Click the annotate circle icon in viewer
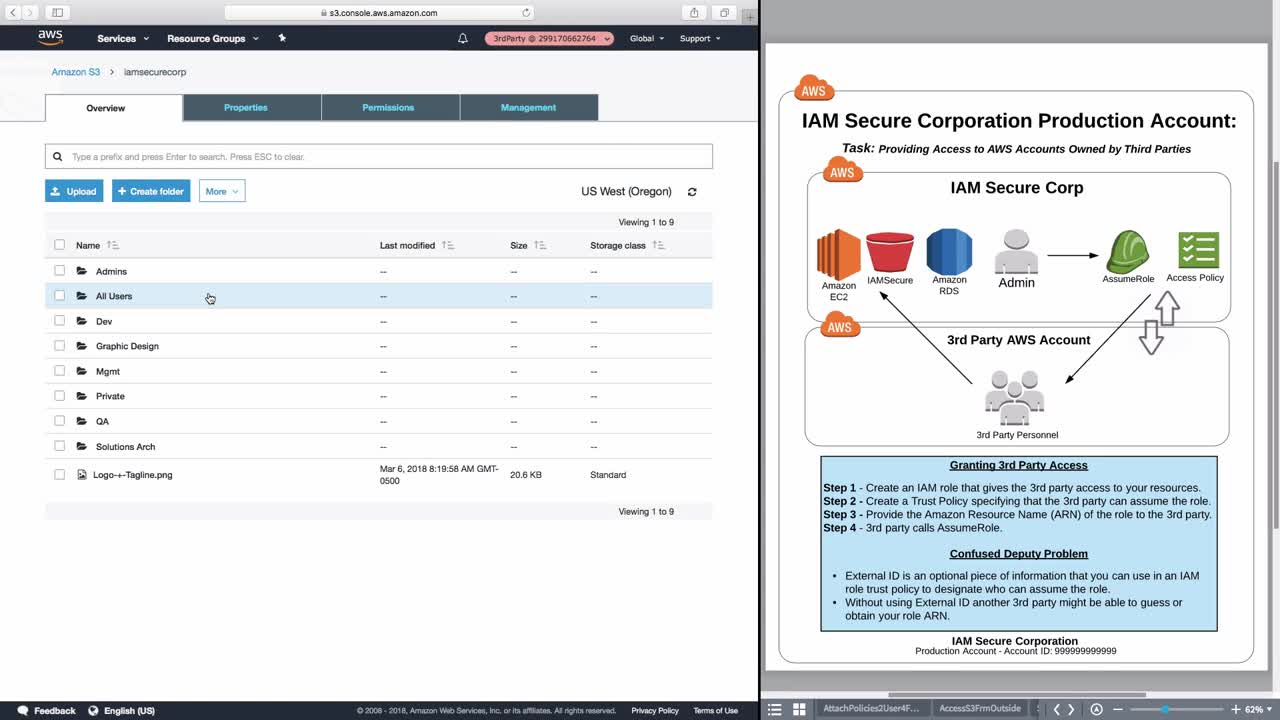 tap(1096, 709)
